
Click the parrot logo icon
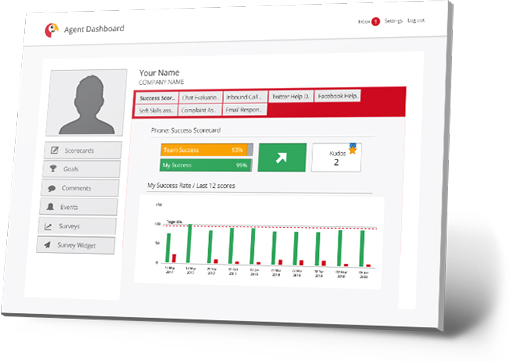51,30
